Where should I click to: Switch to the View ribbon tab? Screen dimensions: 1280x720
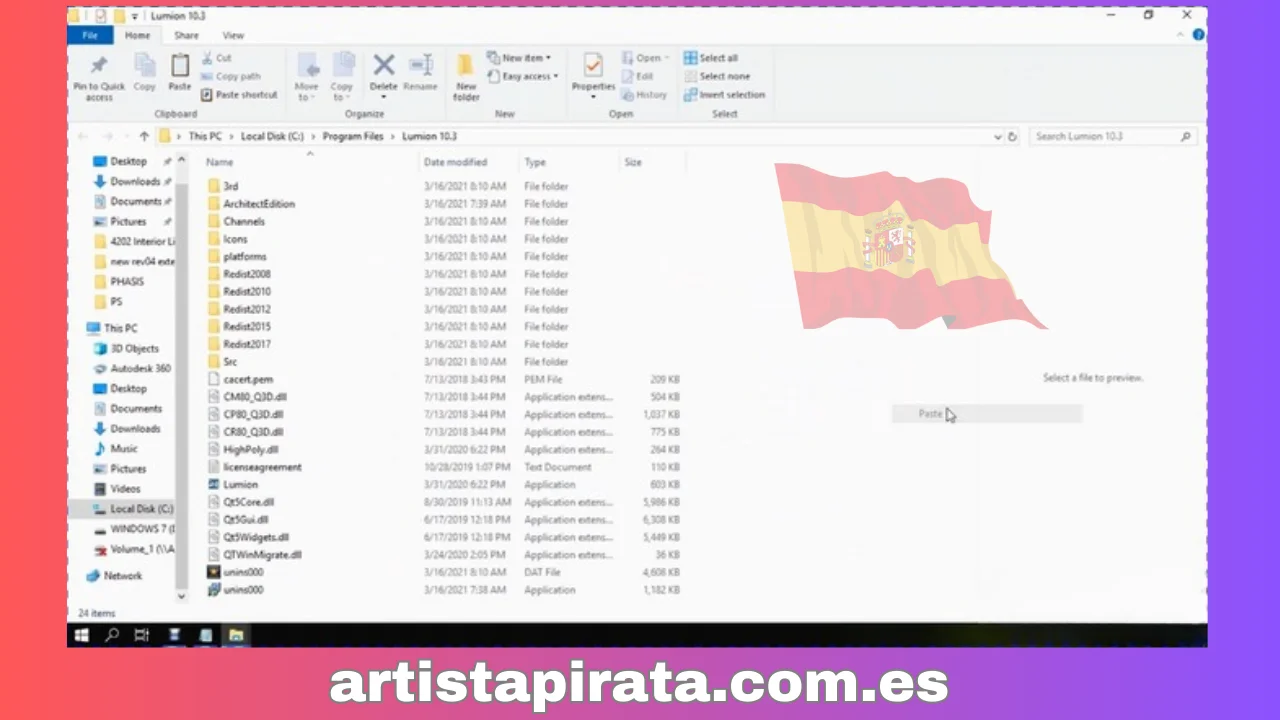point(233,35)
